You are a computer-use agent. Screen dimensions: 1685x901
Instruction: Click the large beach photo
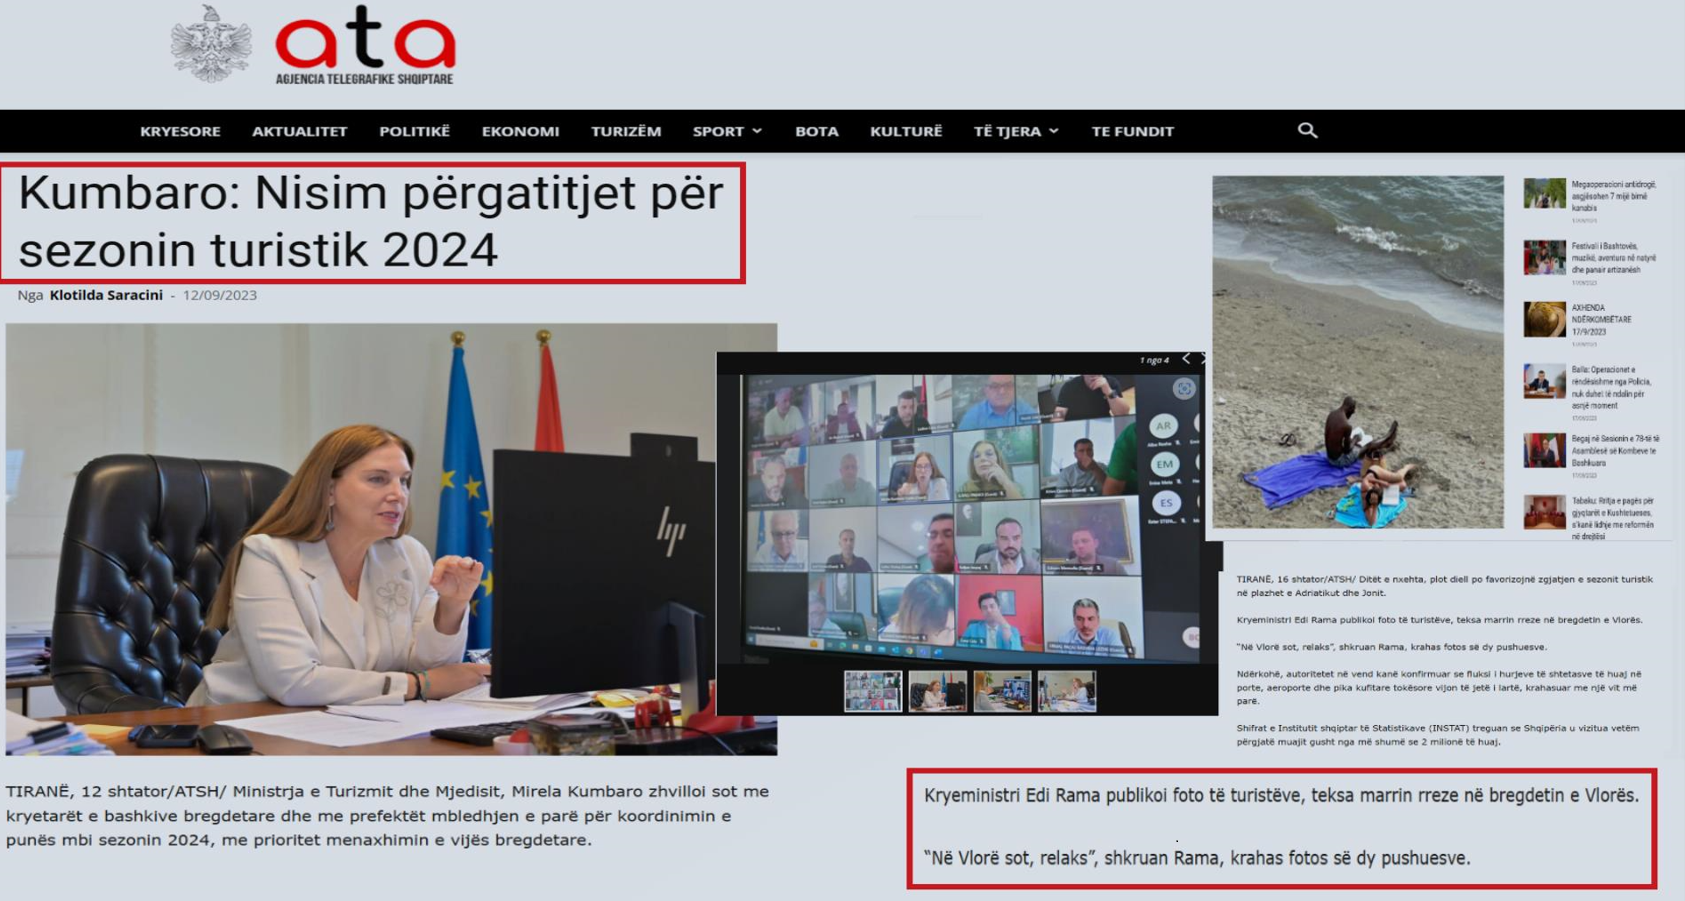1357,352
